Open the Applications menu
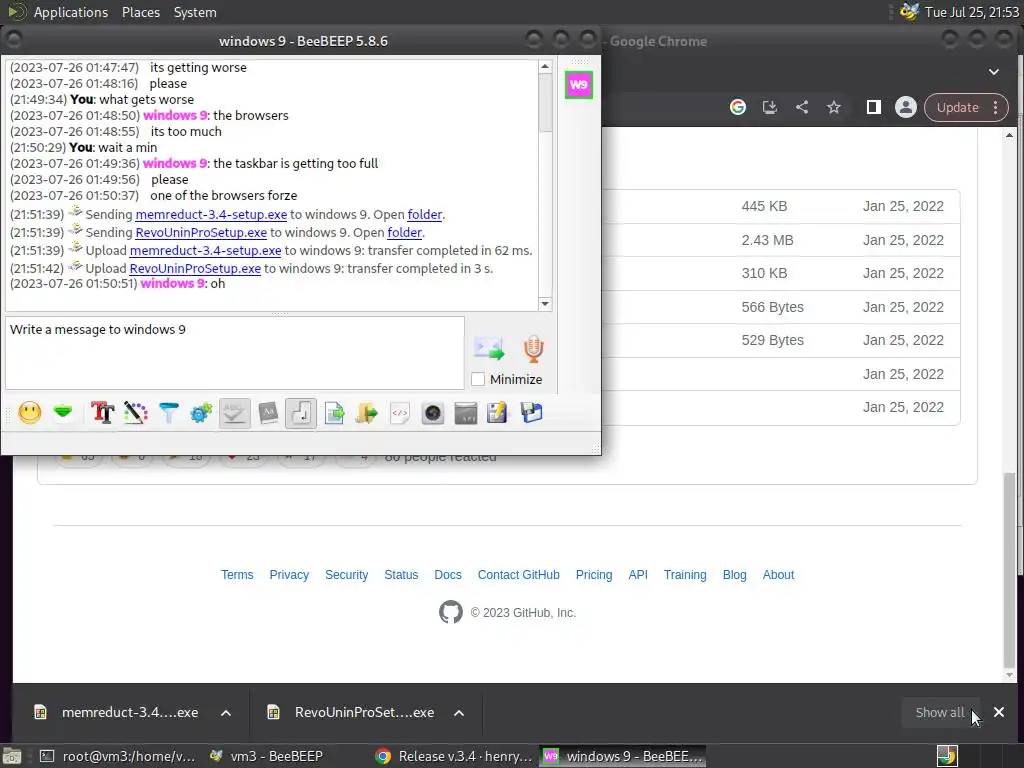Screen dimensions: 1024x768 [71, 12]
